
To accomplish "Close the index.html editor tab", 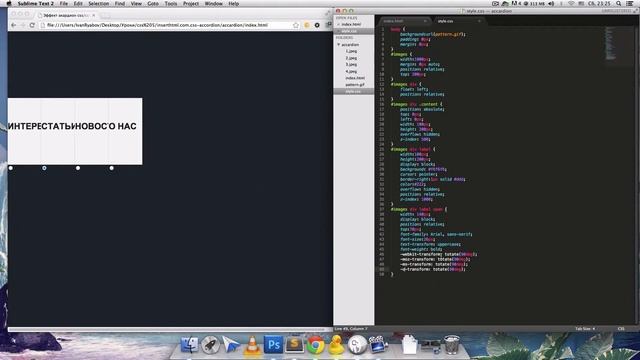I will point(425,21).
